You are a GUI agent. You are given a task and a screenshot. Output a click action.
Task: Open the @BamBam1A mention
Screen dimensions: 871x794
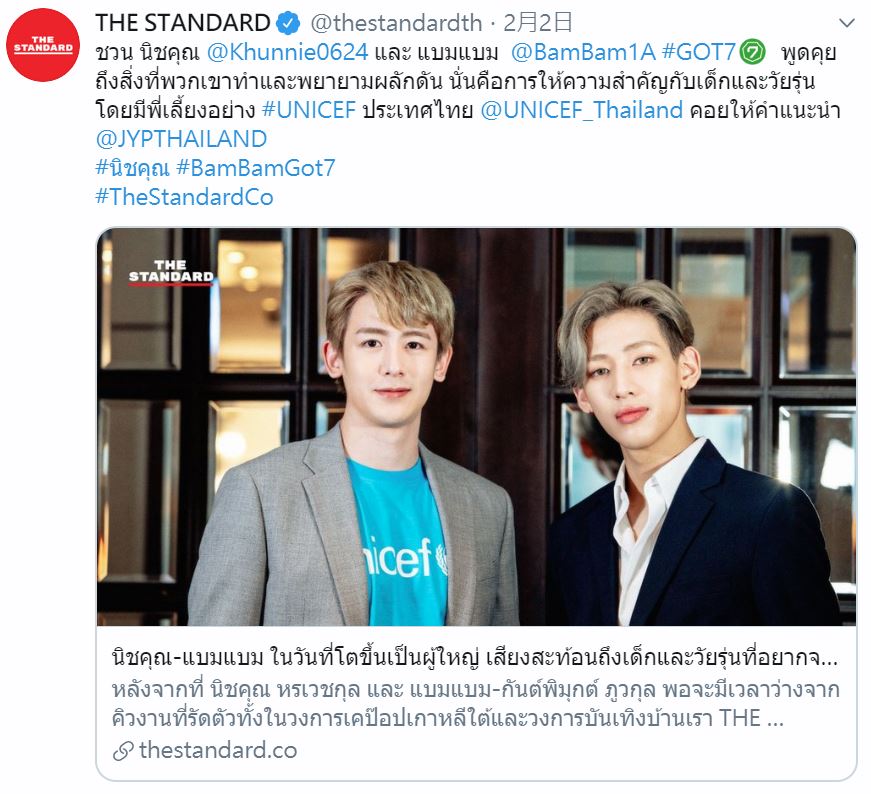(x=583, y=52)
